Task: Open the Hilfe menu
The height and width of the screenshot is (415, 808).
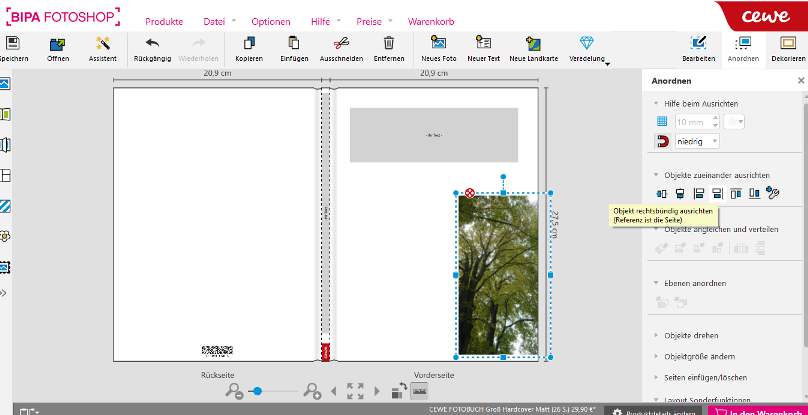Action: pyautogui.click(x=321, y=22)
